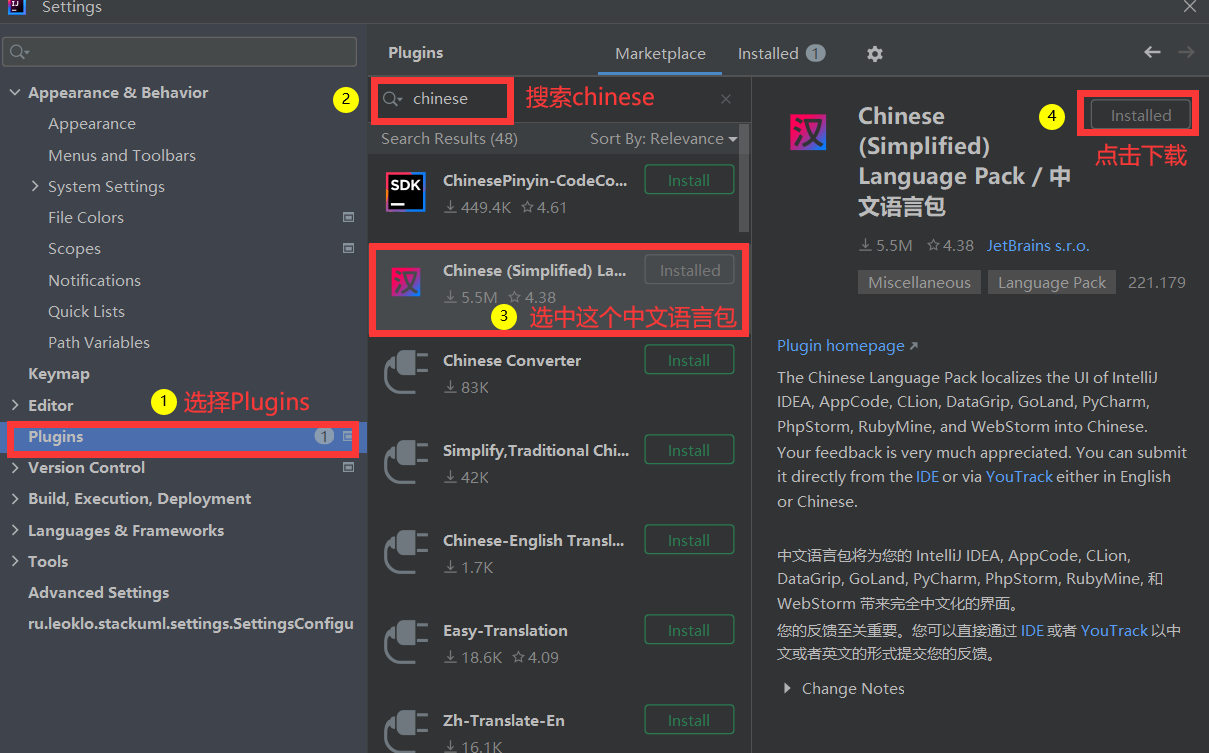Click the back navigation arrow
This screenshot has height=753, width=1209.
tap(1152, 52)
